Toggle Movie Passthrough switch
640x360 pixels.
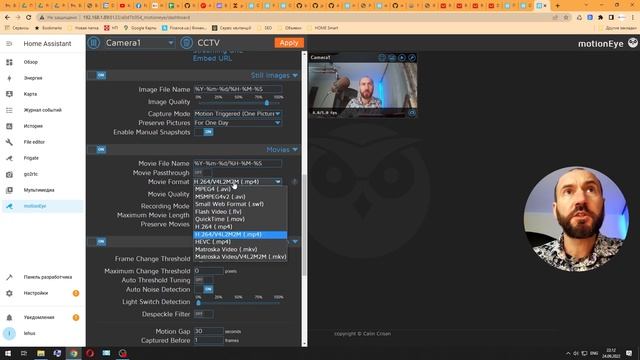203,173
